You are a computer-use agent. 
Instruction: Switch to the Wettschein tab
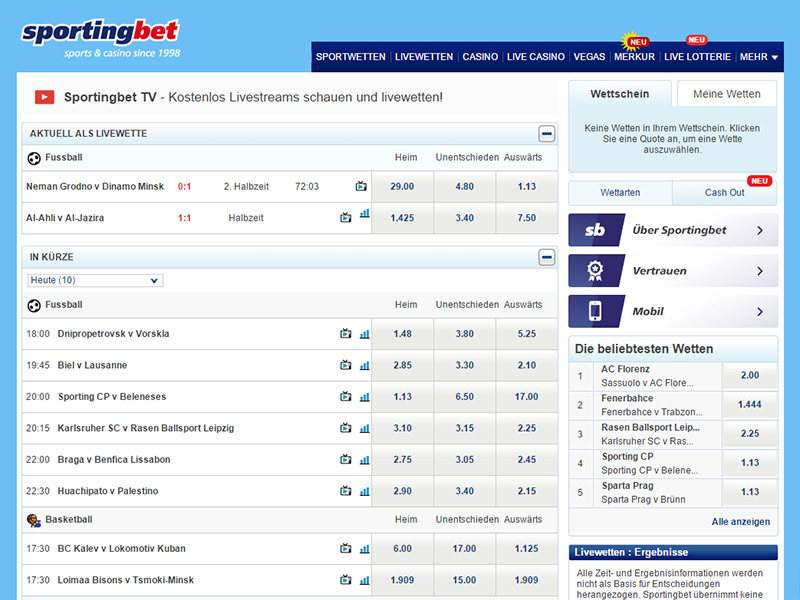click(620, 94)
